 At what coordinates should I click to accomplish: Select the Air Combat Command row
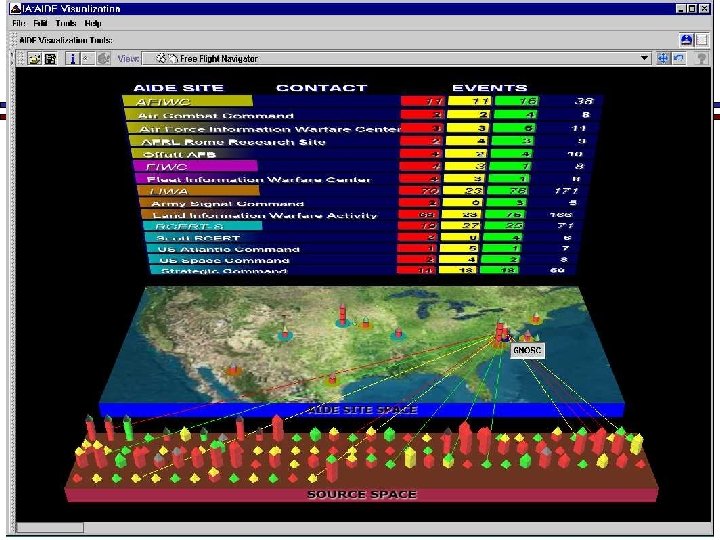[x=363, y=115]
